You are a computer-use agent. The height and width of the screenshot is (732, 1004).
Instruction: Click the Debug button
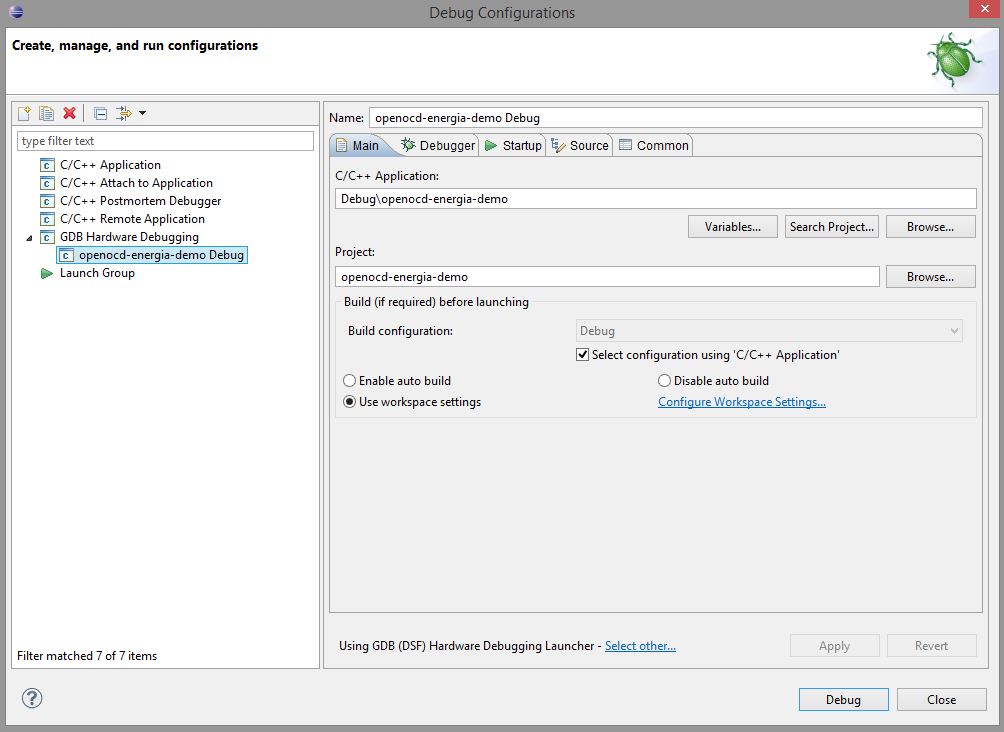843,699
